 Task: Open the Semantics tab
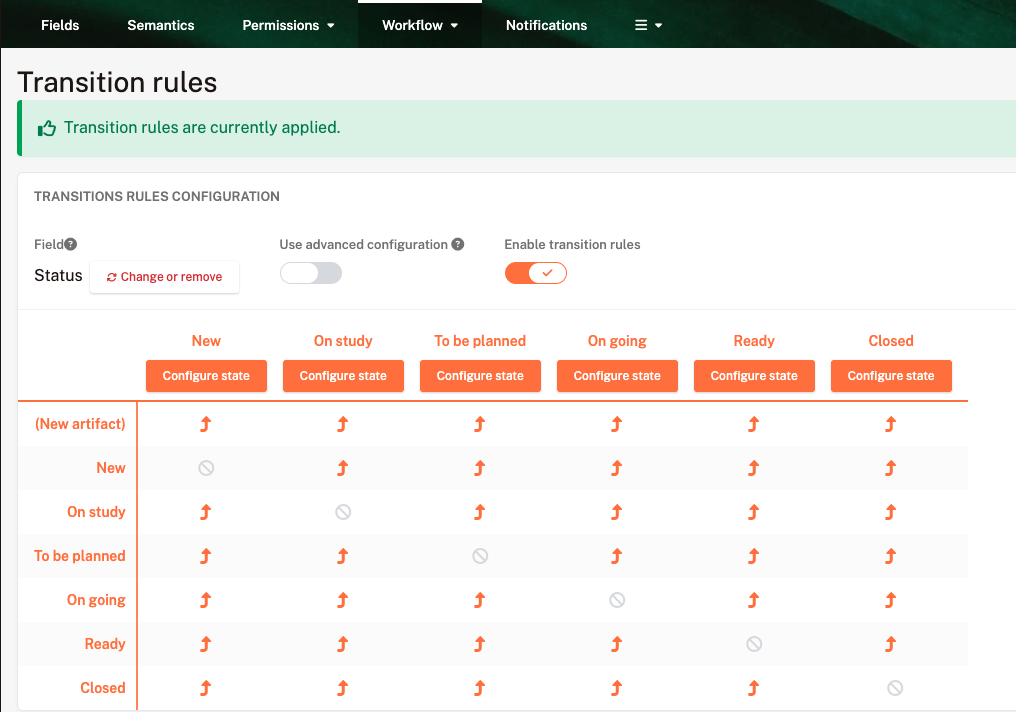(x=161, y=25)
